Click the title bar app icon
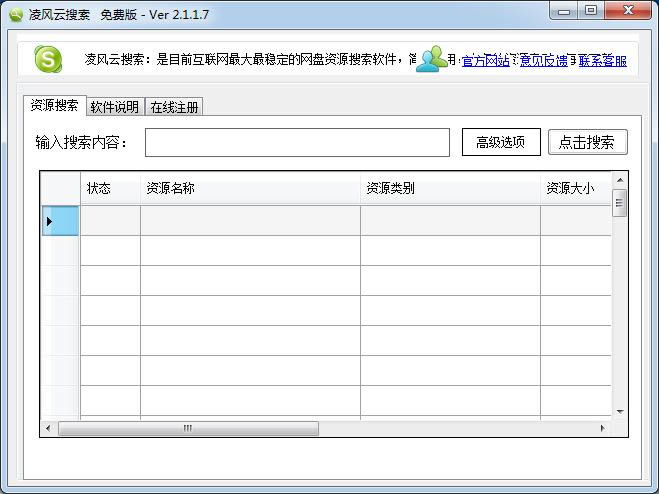 (16, 15)
